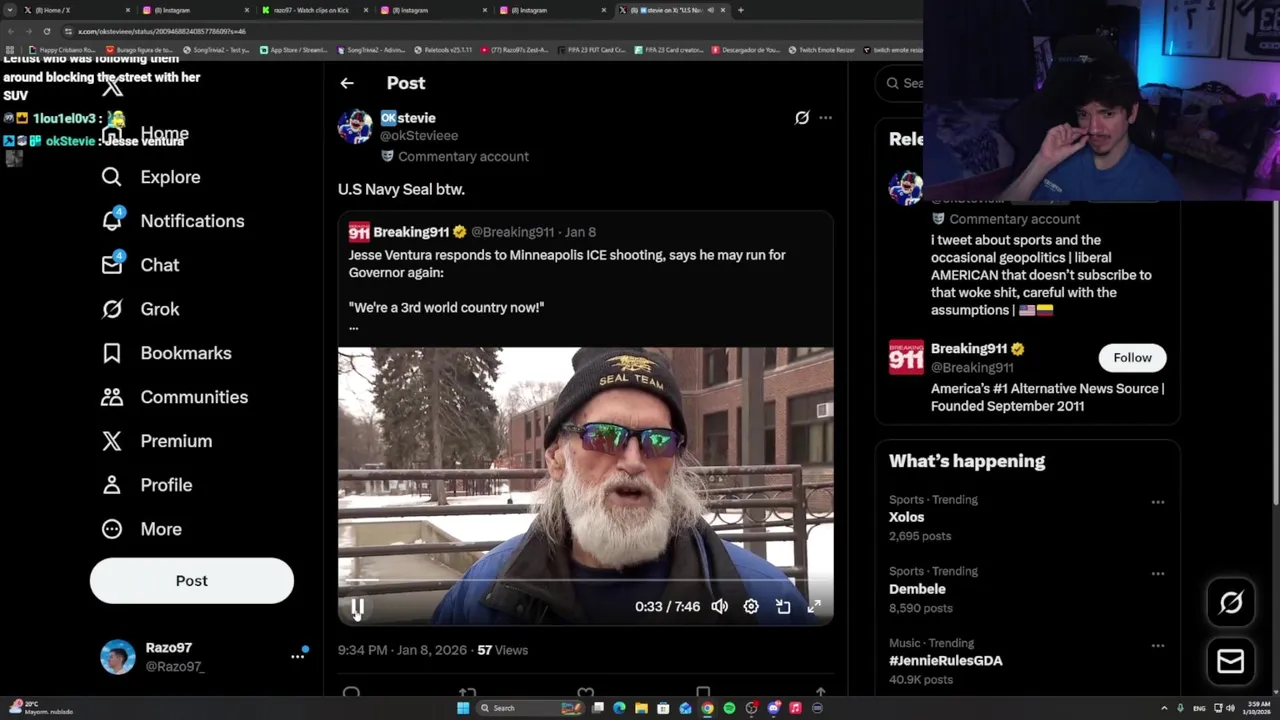Show hidden system tray icons
The width and height of the screenshot is (1280, 720).
(1164, 708)
